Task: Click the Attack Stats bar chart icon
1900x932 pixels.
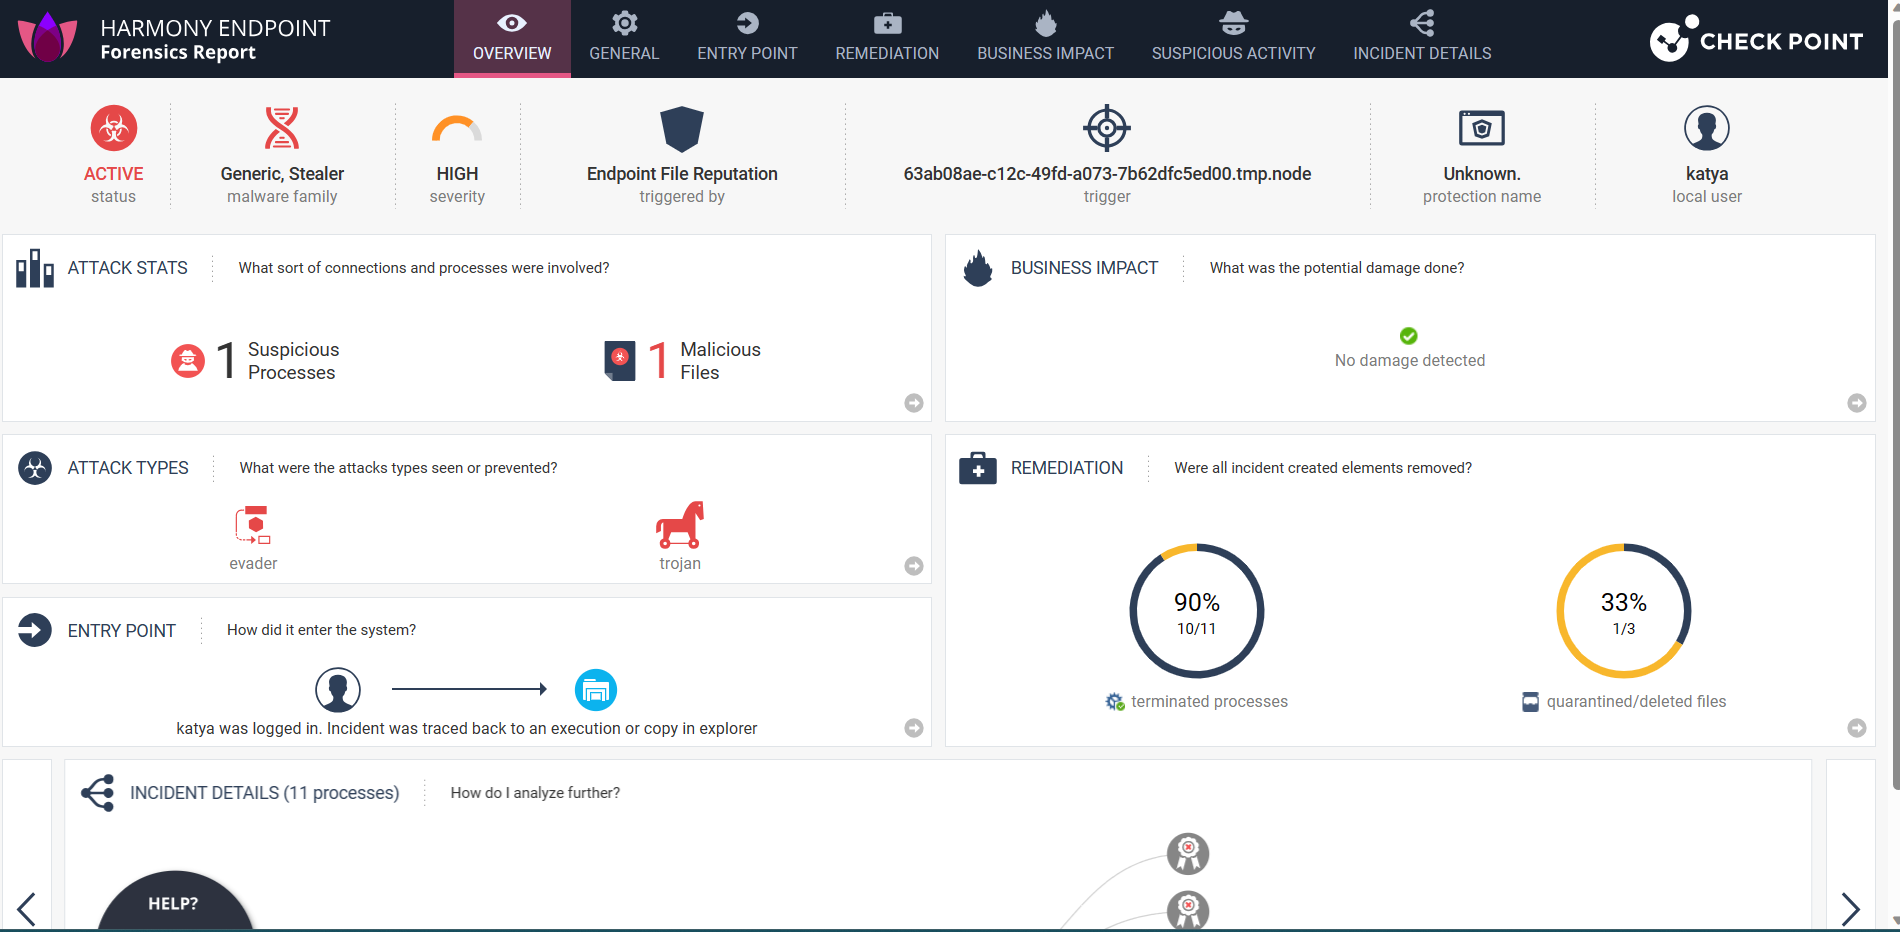Action: click(x=35, y=268)
